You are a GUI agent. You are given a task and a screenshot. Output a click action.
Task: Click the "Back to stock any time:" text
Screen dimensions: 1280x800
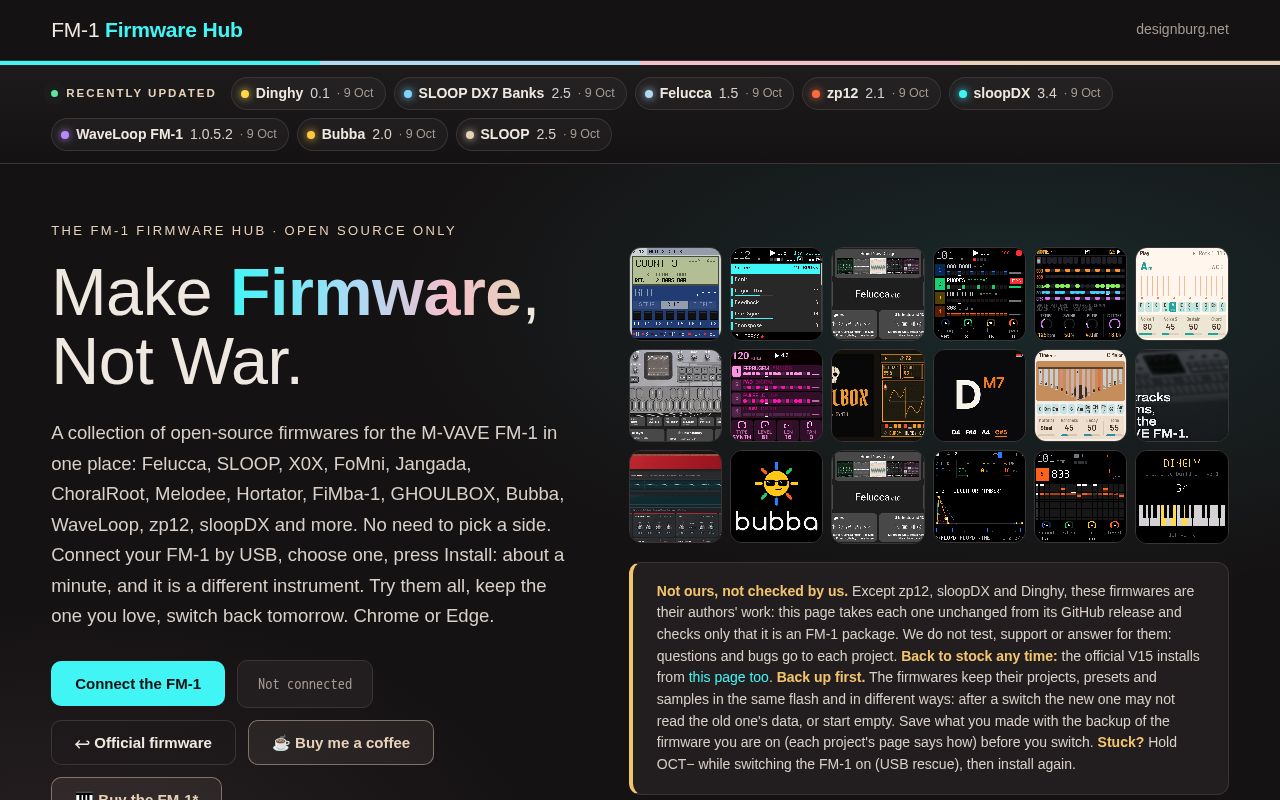[979, 656]
